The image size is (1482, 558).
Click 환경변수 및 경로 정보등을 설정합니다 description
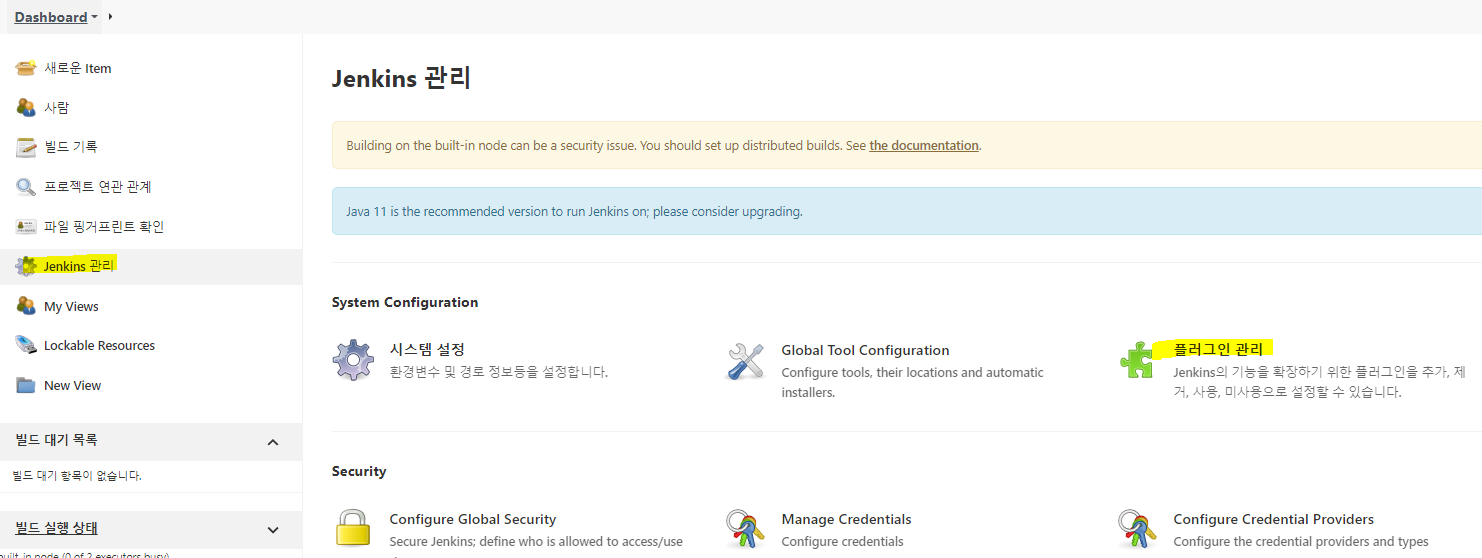(x=499, y=372)
